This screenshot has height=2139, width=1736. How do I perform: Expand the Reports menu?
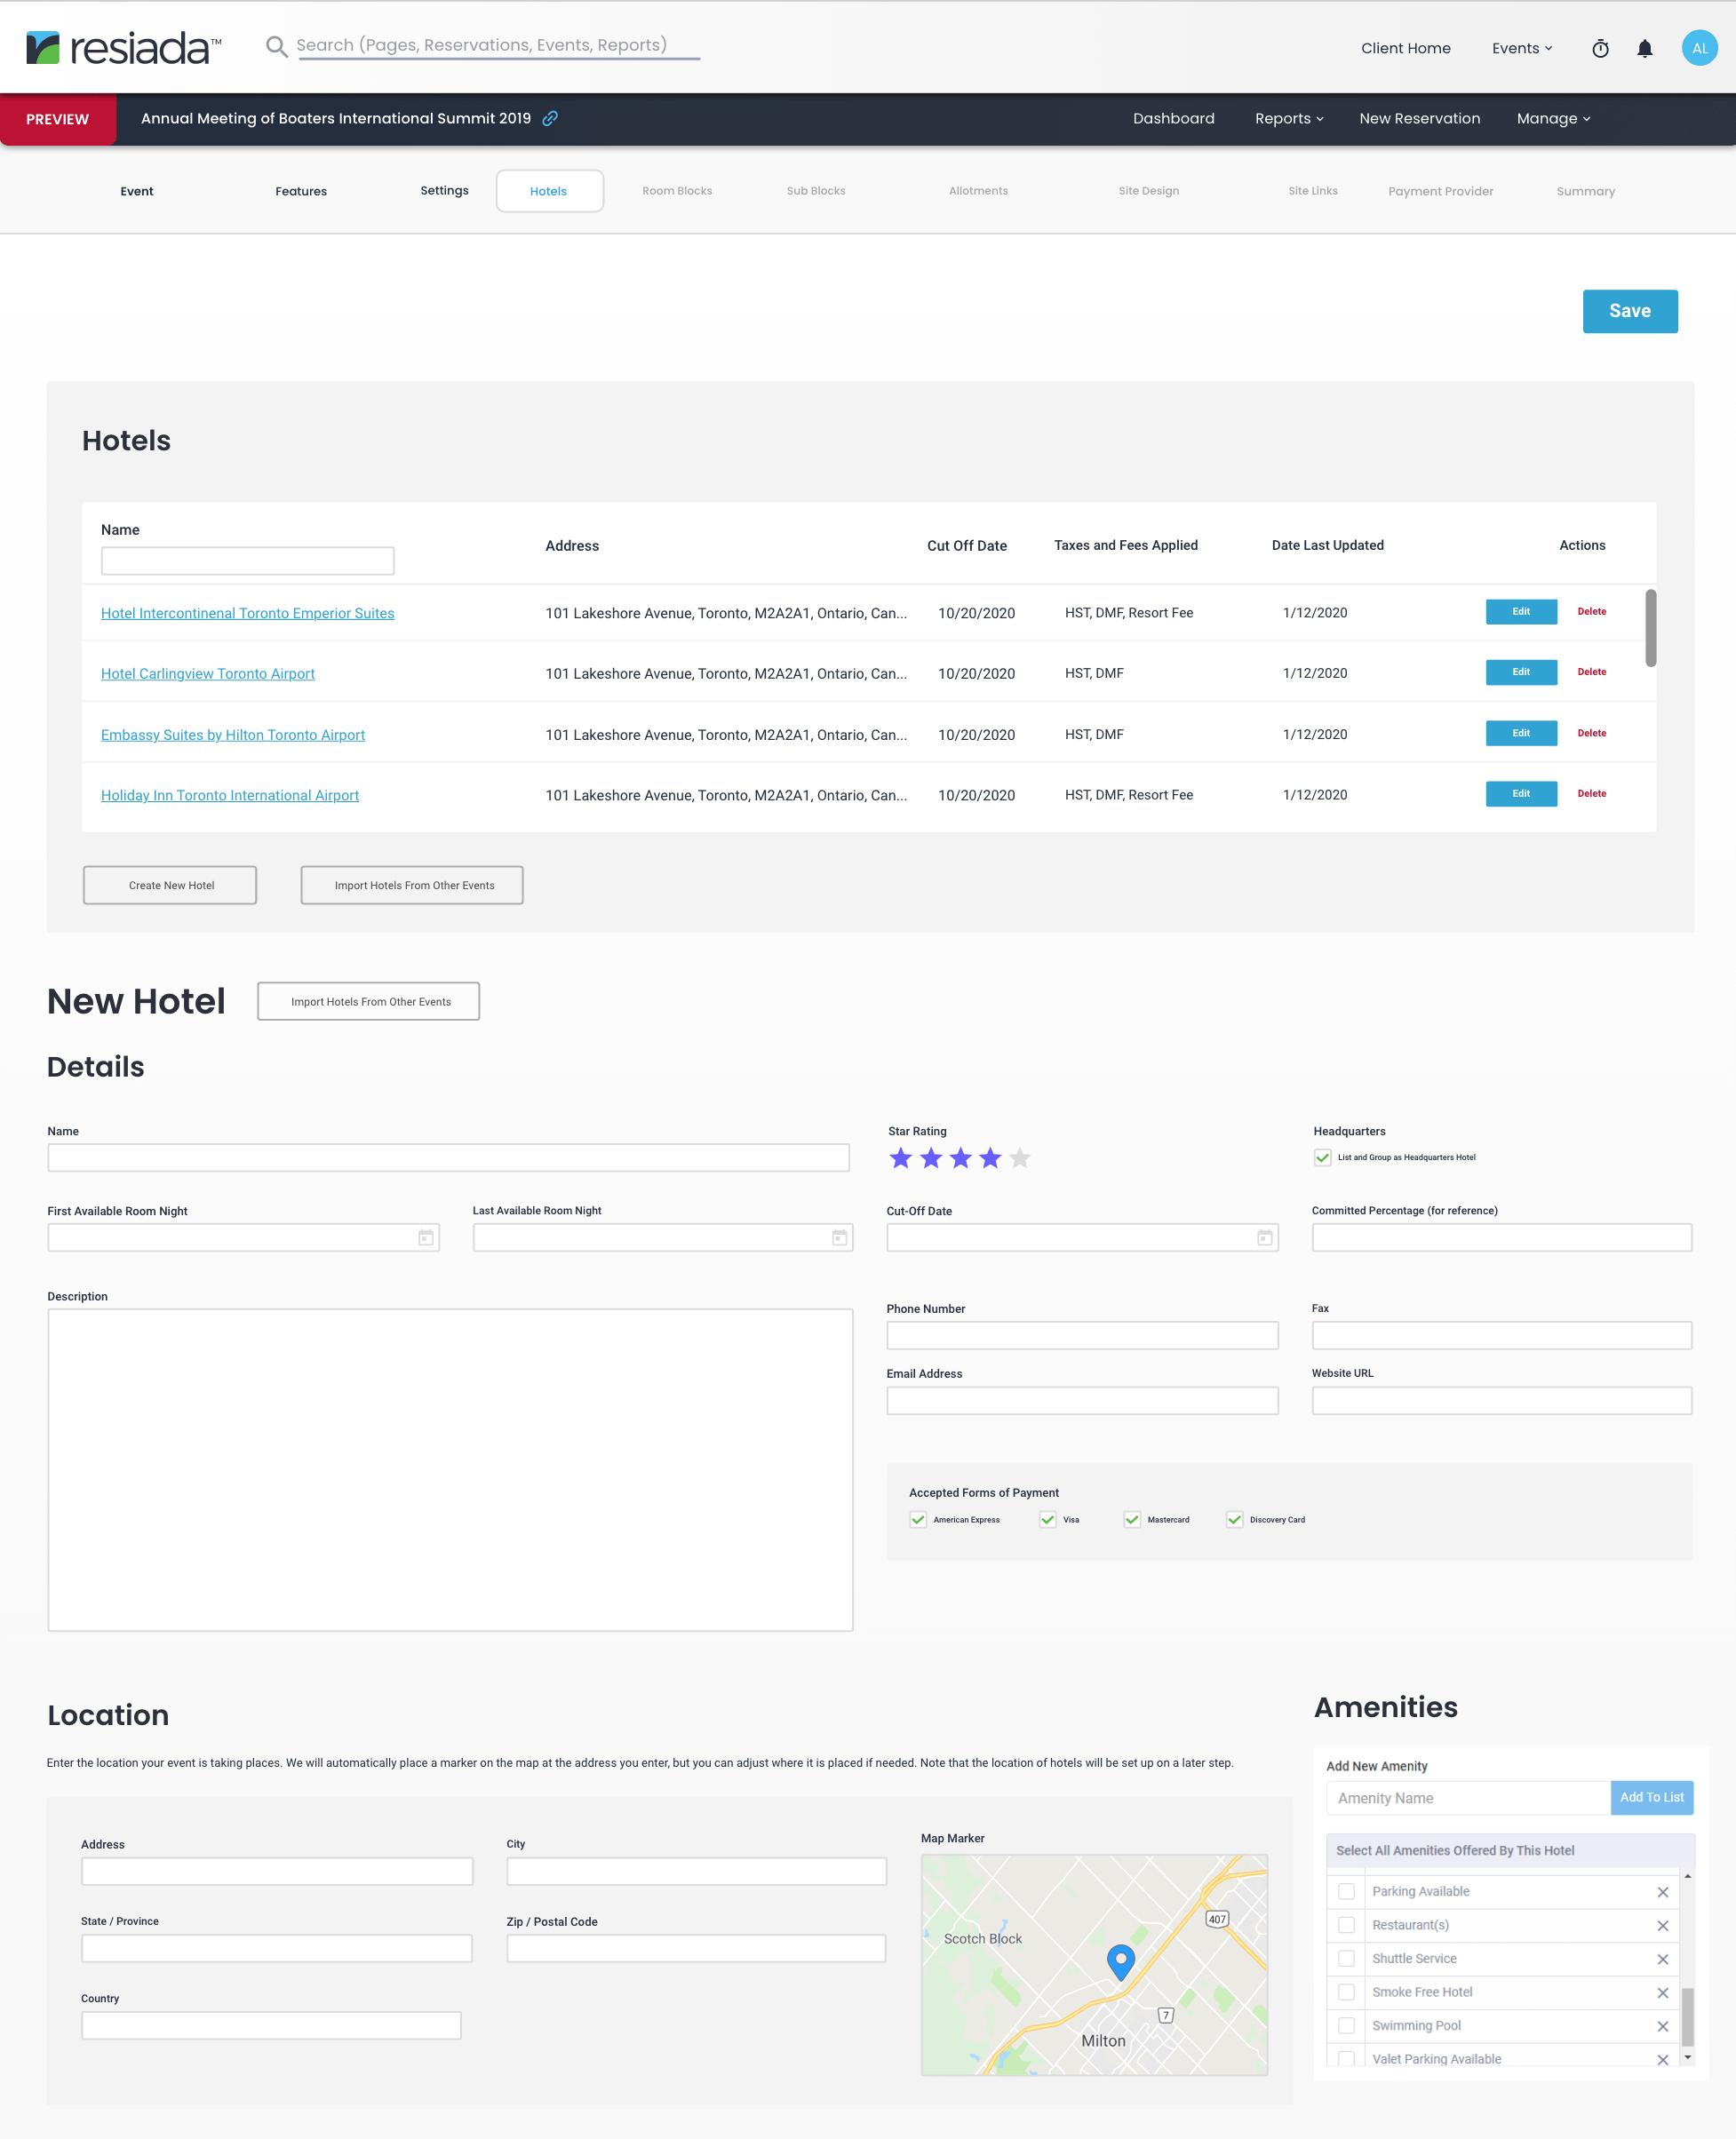tap(1288, 118)
